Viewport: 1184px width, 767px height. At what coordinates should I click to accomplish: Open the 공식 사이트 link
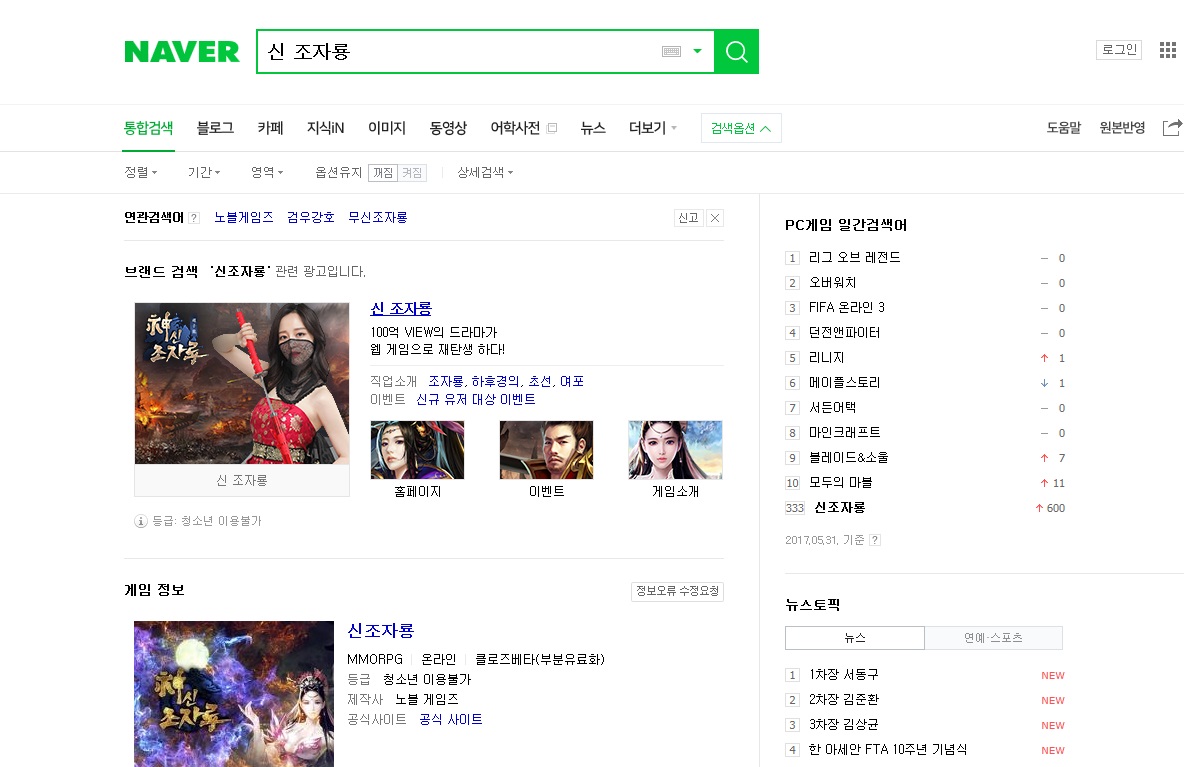pyautogui.click(x=451, y=719)
